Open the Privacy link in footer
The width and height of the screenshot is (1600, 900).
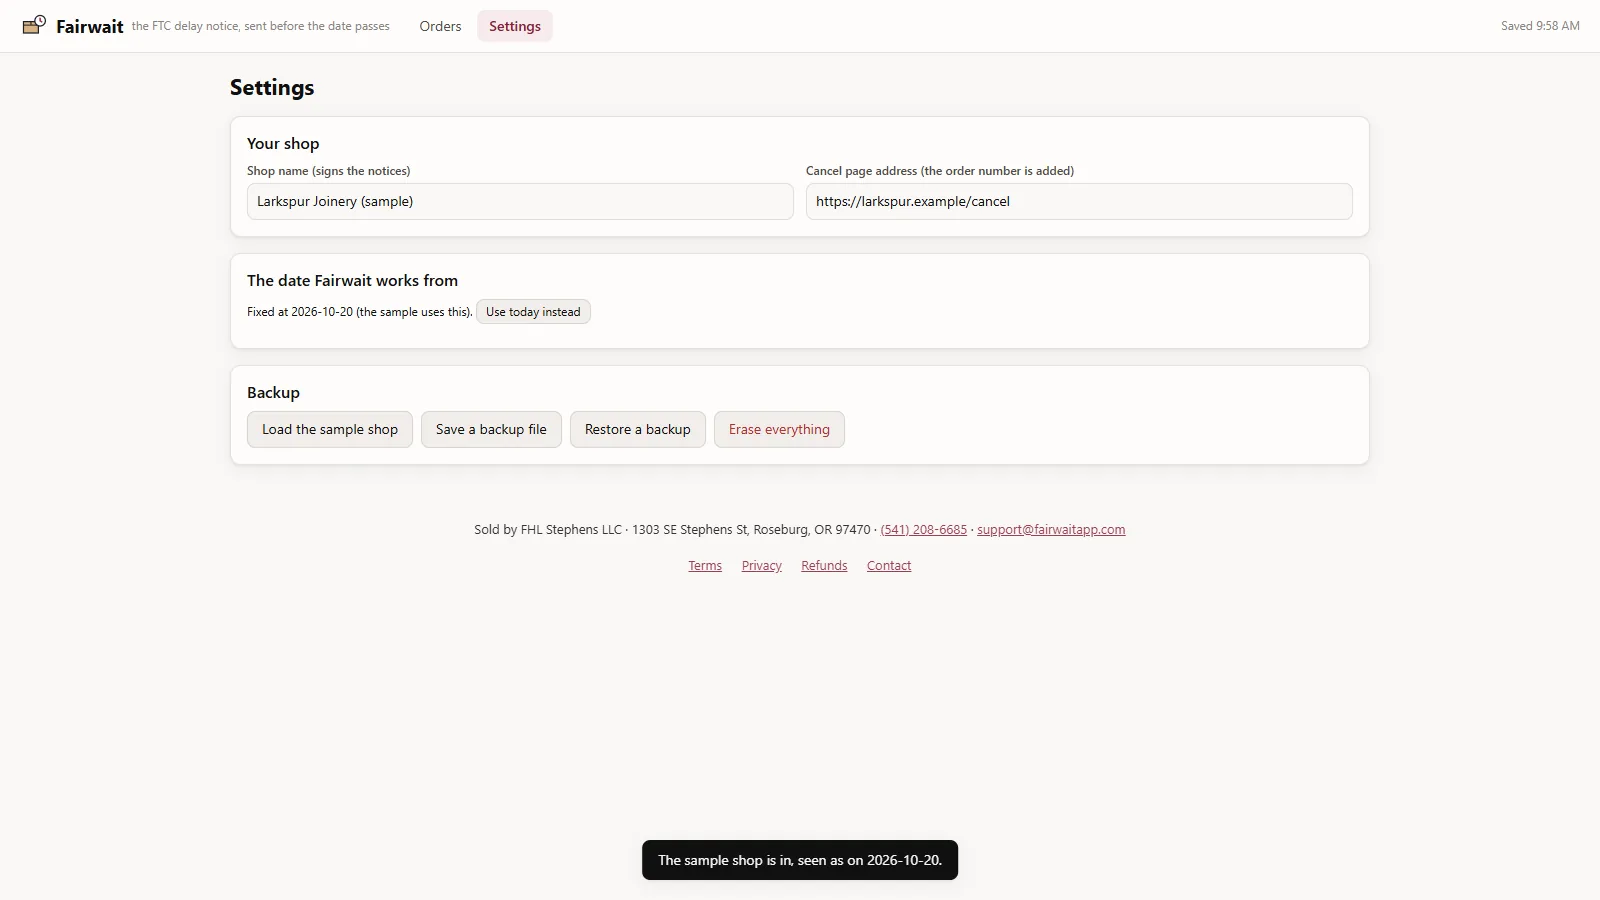[762, 566]
